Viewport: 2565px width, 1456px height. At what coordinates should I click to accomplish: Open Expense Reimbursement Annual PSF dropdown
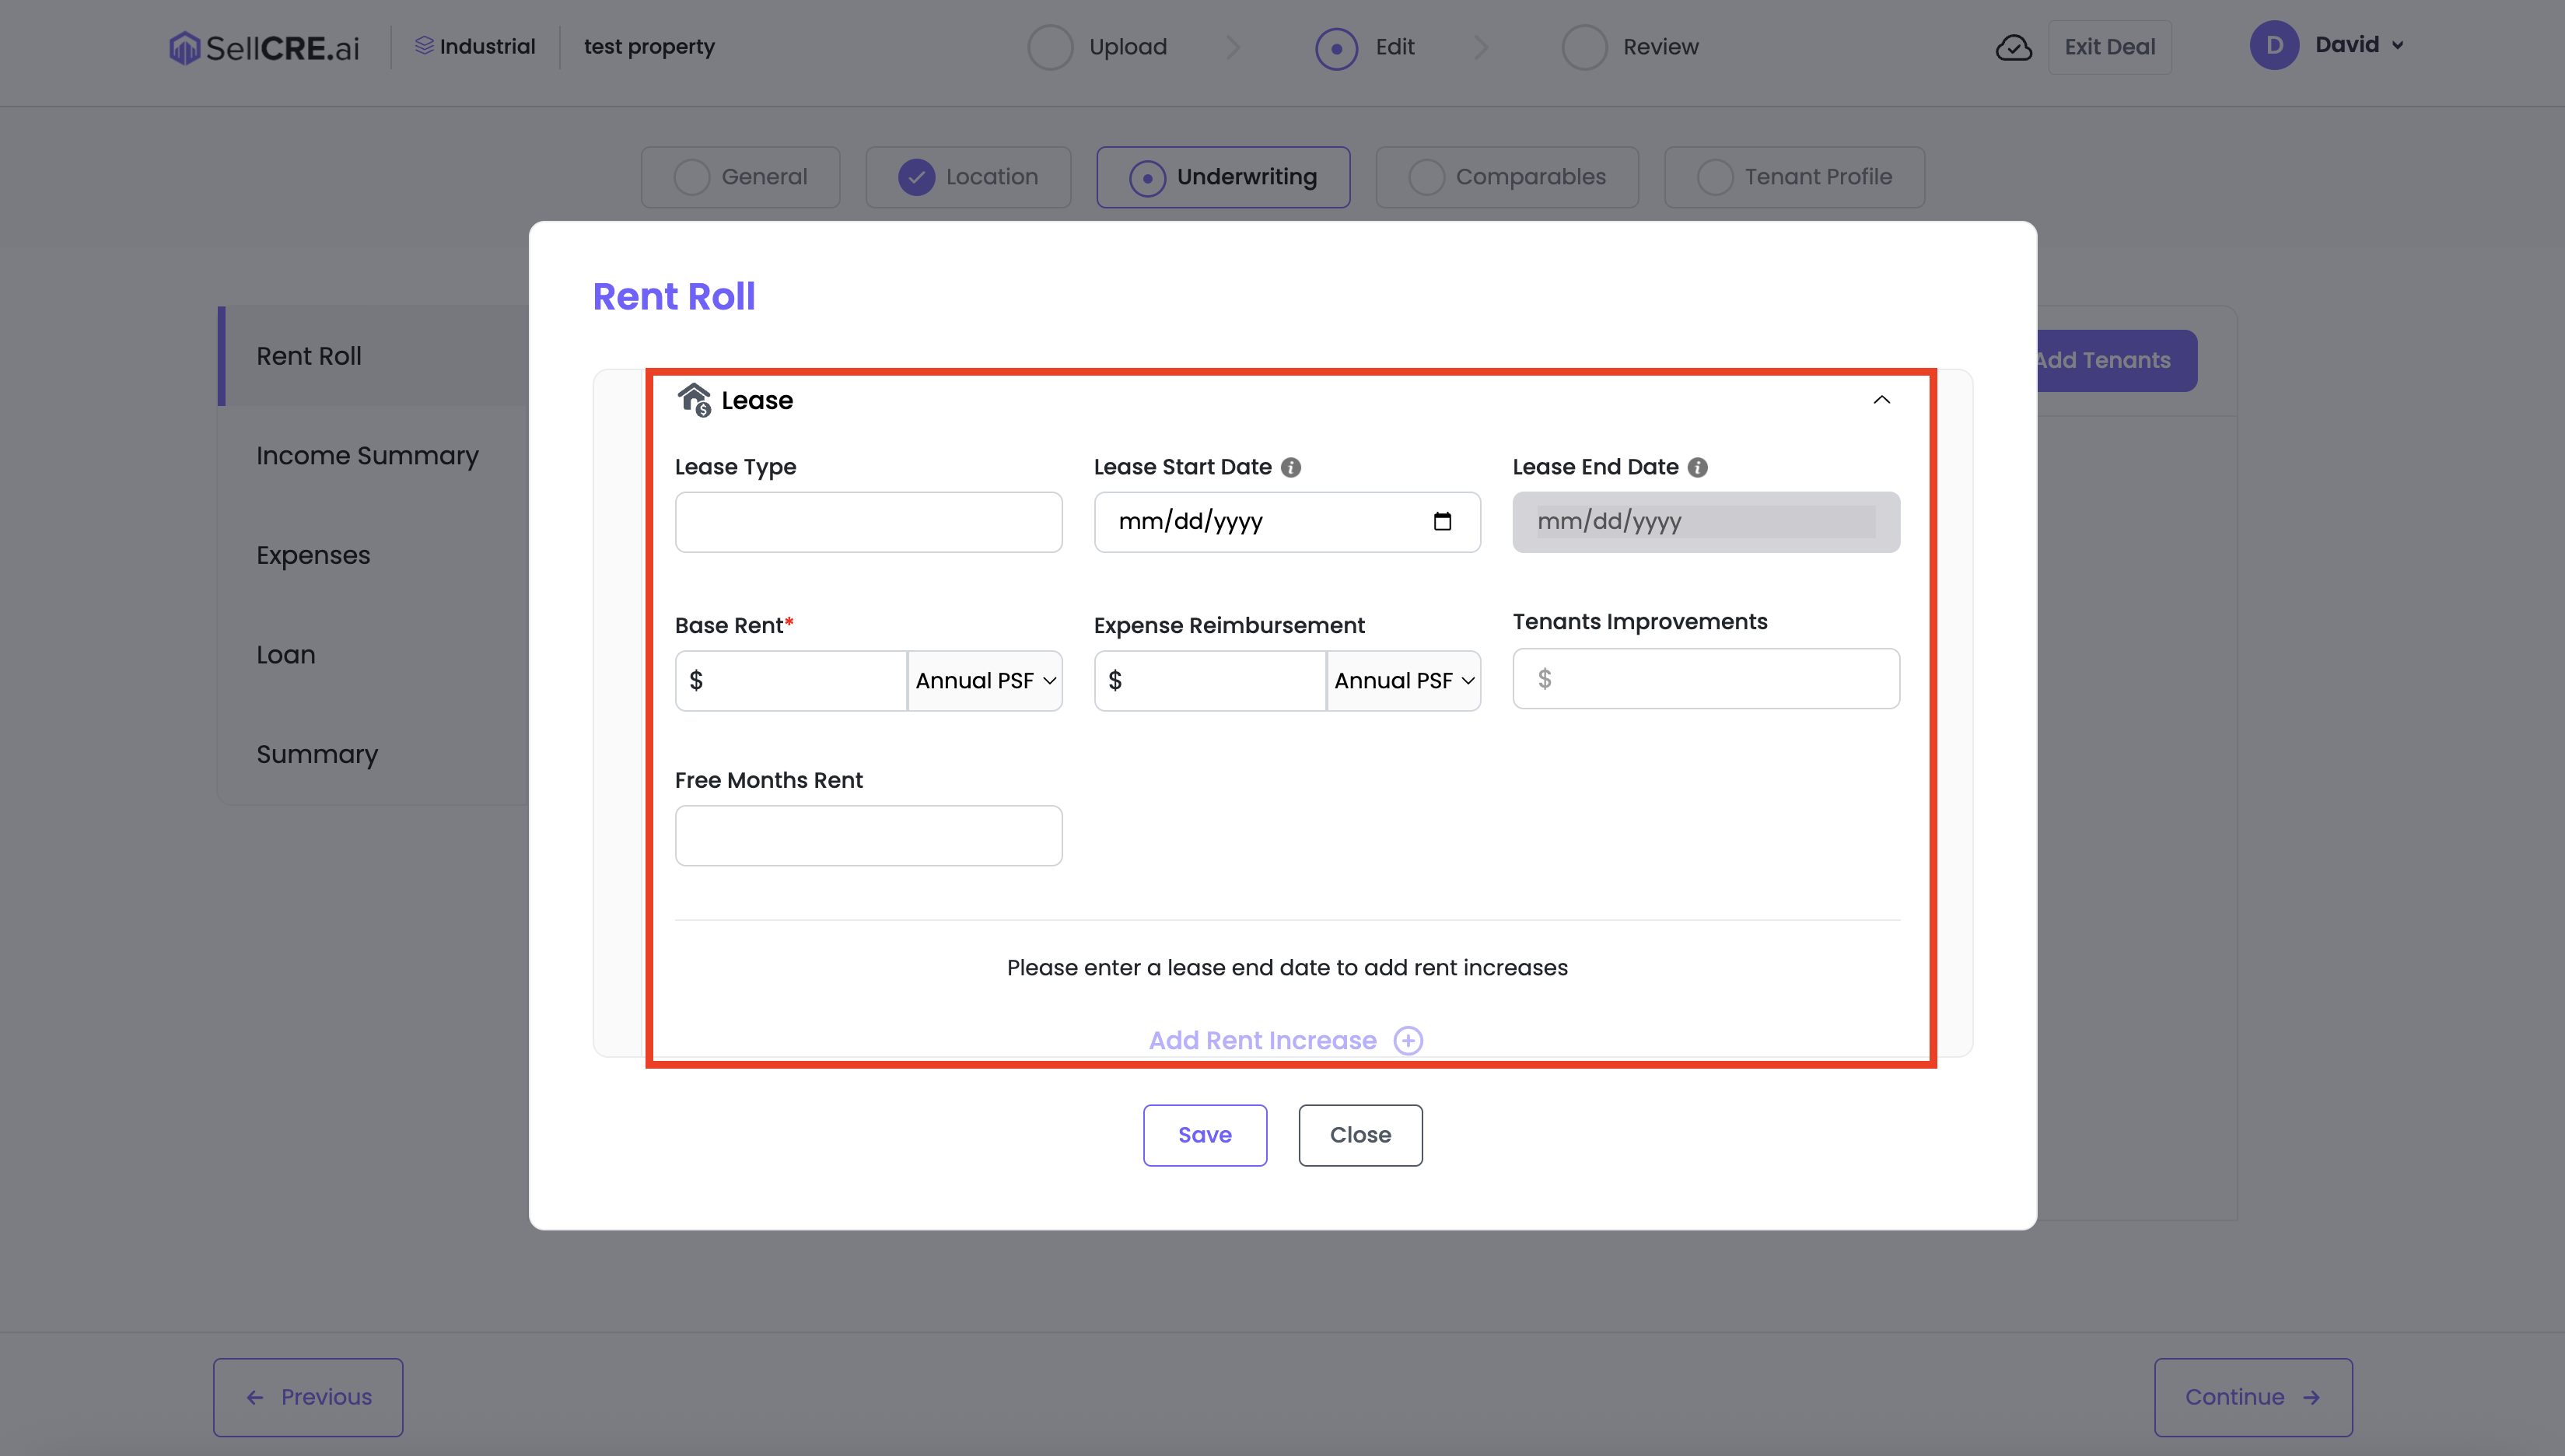(1404, 681)
